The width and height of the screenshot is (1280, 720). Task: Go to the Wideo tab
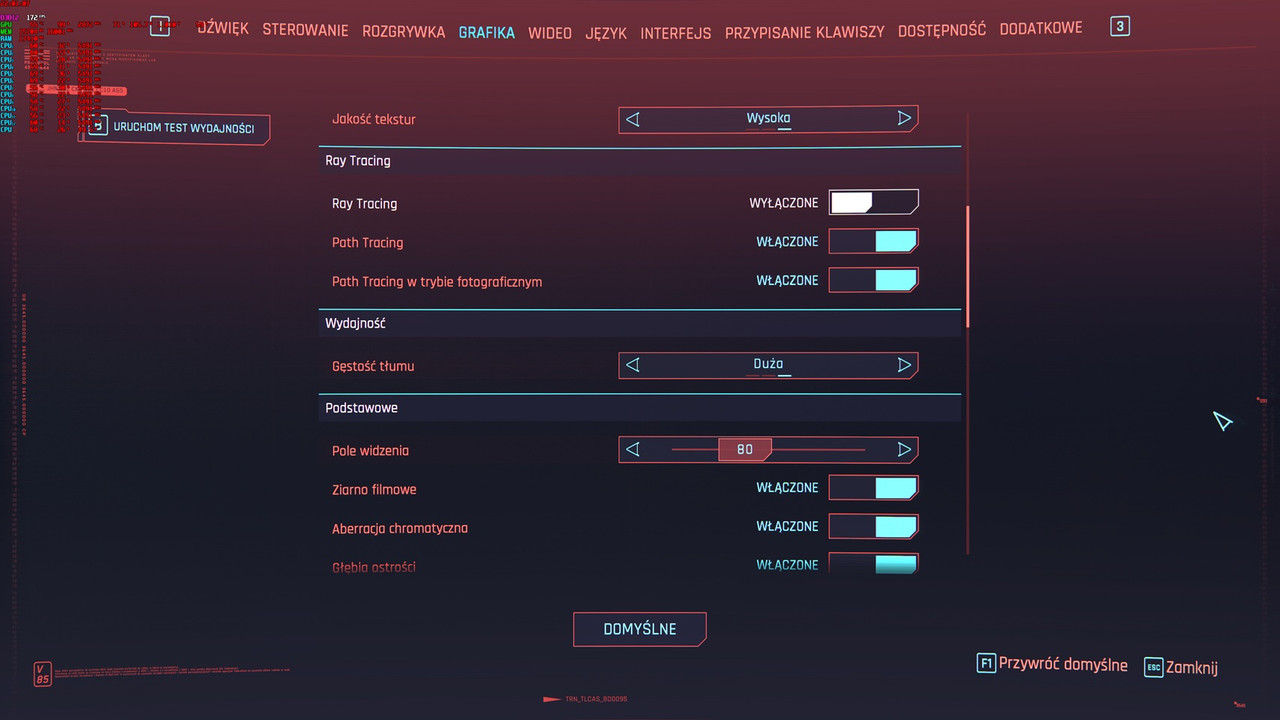[x=550, y=33]
